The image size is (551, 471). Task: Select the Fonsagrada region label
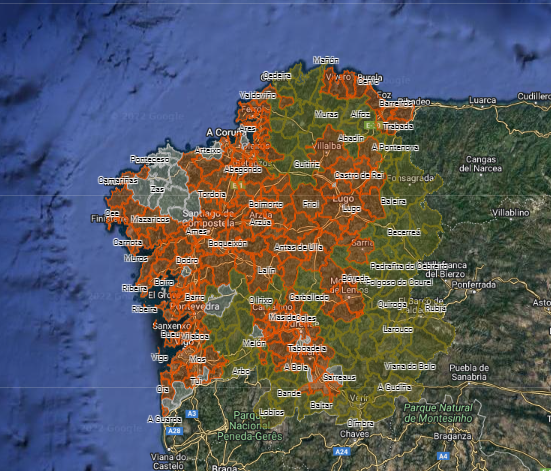410,178
